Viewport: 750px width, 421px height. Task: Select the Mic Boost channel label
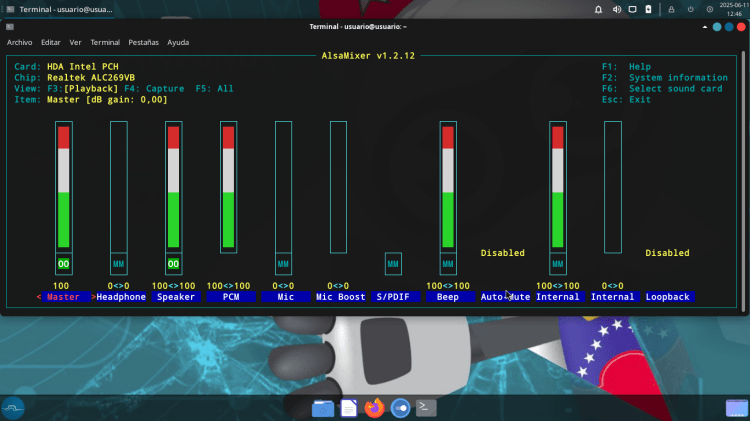pyautogui.click(x=340, y=297)
